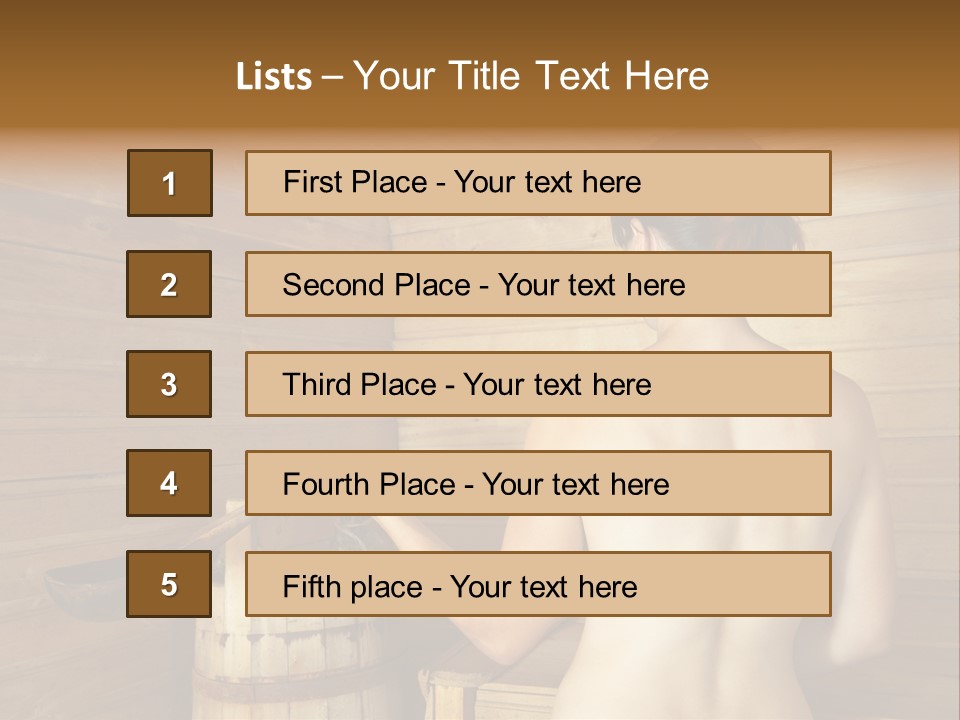Click the bold word Lists in title
The width and height of the screenshot is (960, 720).
click(x=274, y=77)
